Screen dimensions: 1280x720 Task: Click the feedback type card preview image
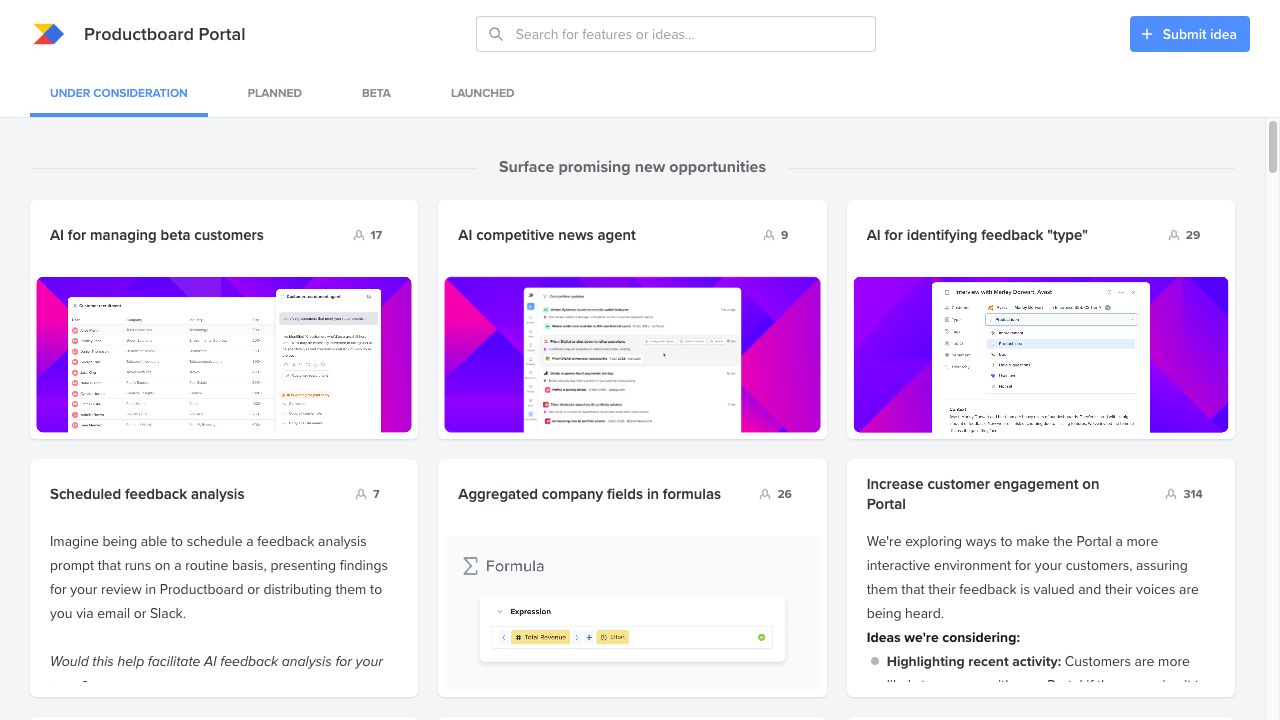[x=1041, y=355]
